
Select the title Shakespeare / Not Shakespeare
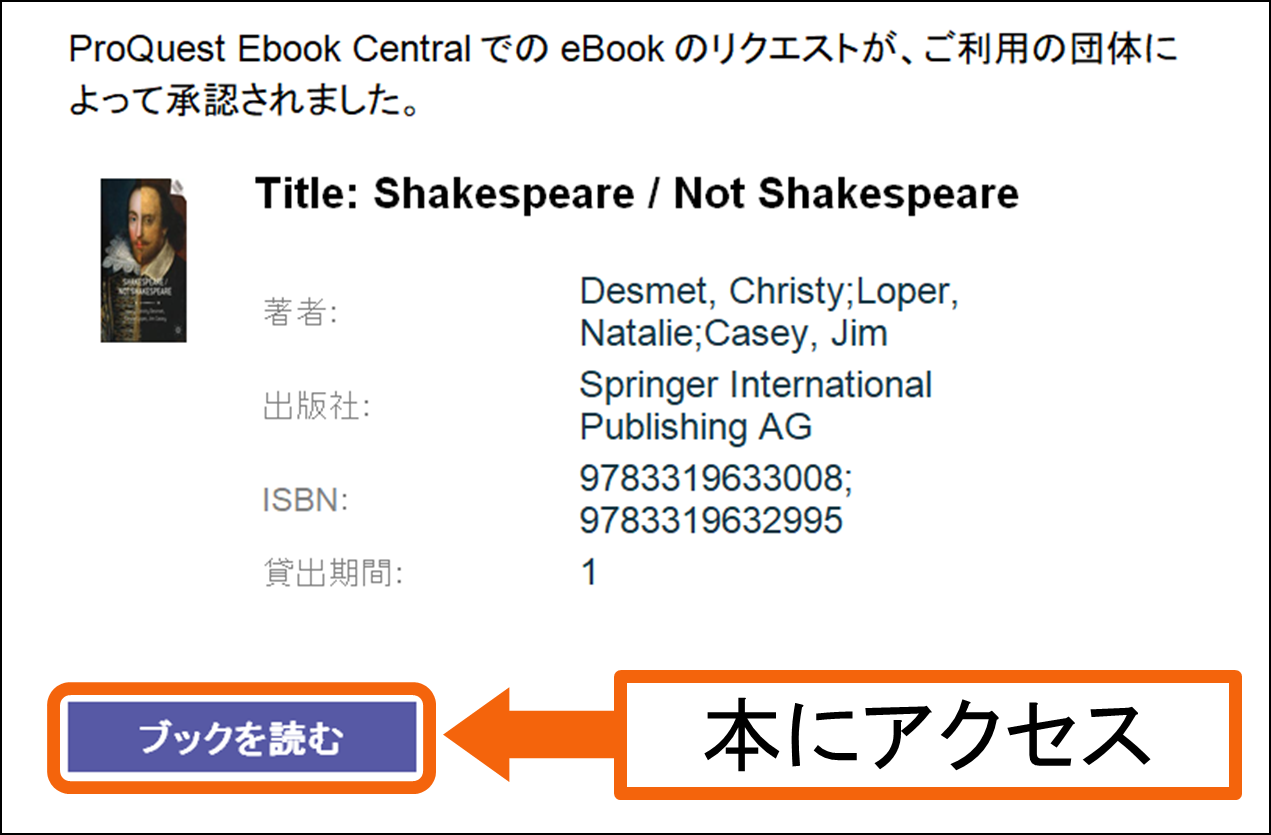click(x=636, y=194)
